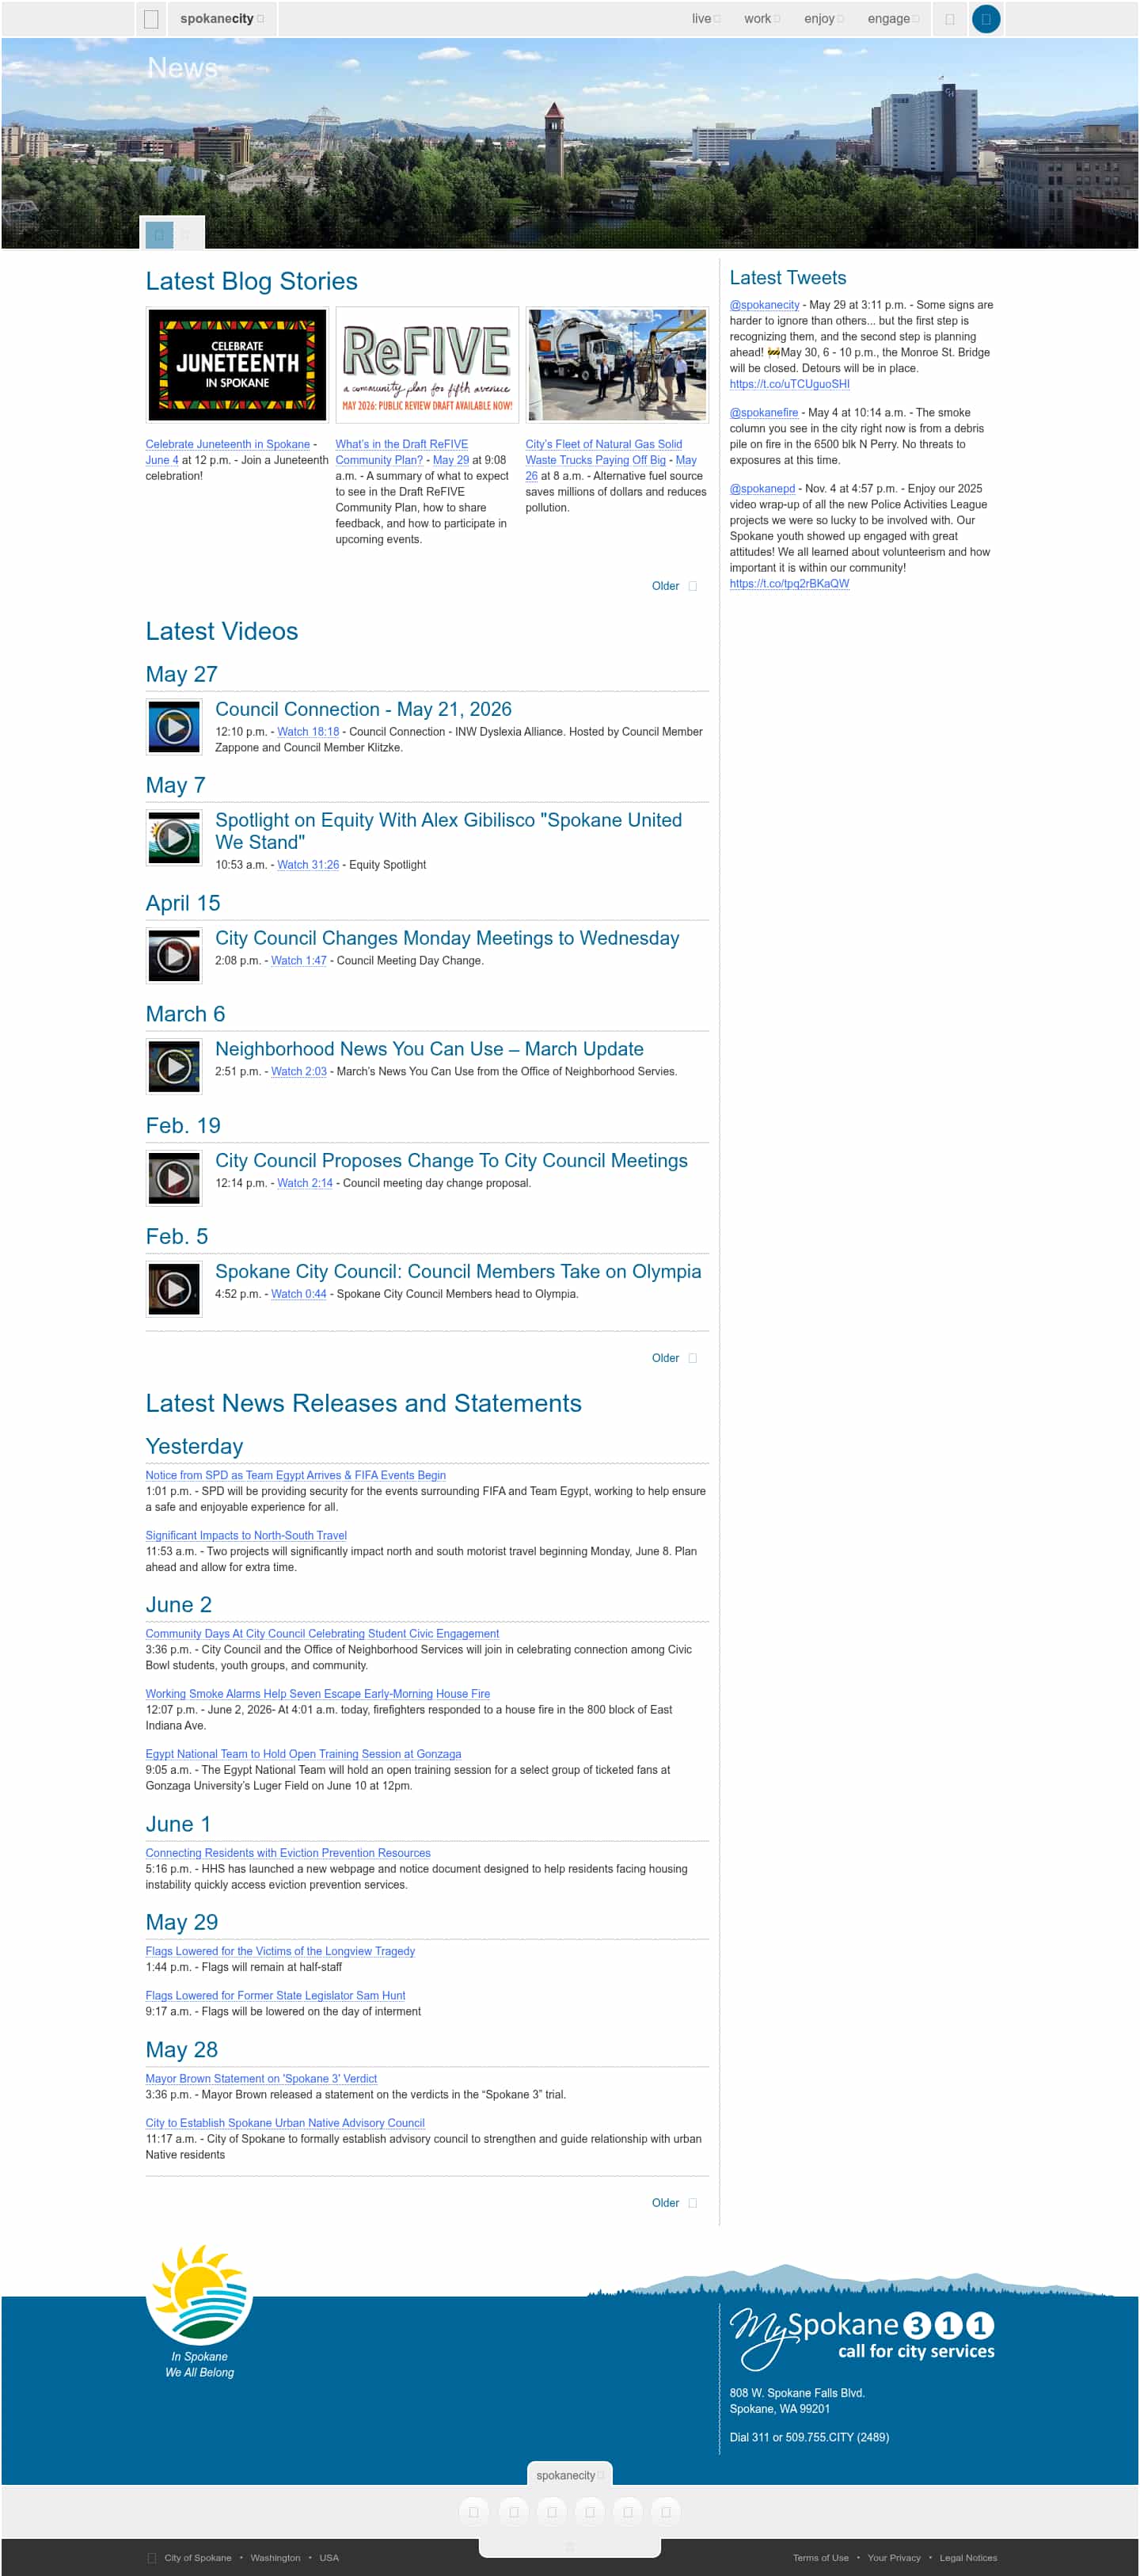Open the natural gas waste trucks photo
The width and height of the screenshot is (1140, 2576).
coord(617,365)
